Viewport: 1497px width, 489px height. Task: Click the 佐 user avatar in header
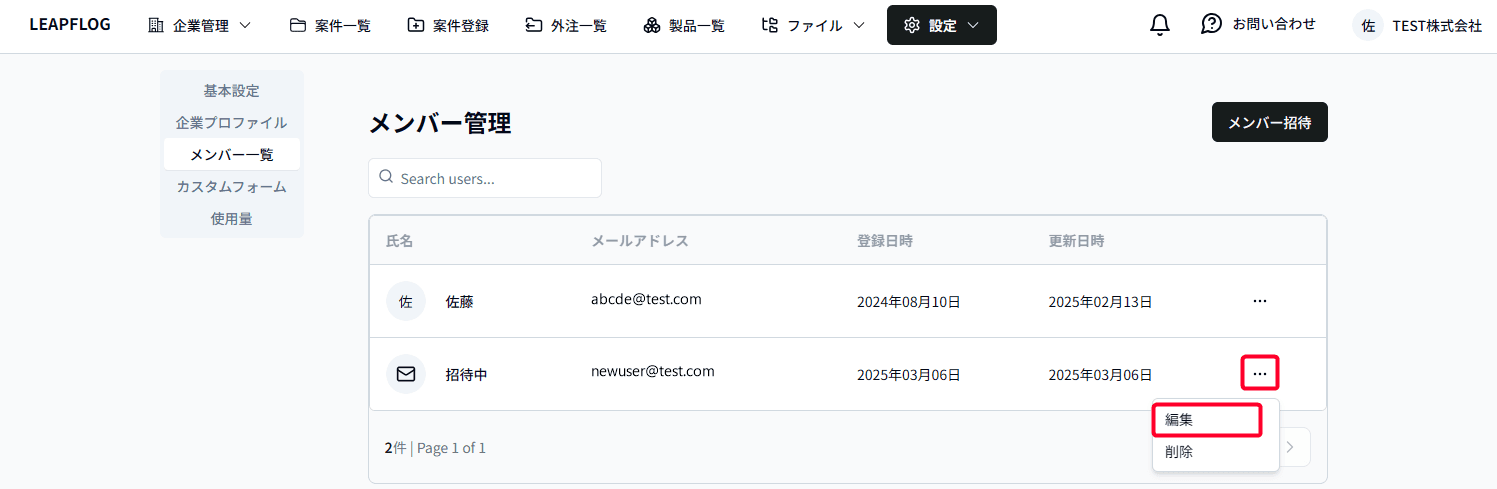[1367, 26]
